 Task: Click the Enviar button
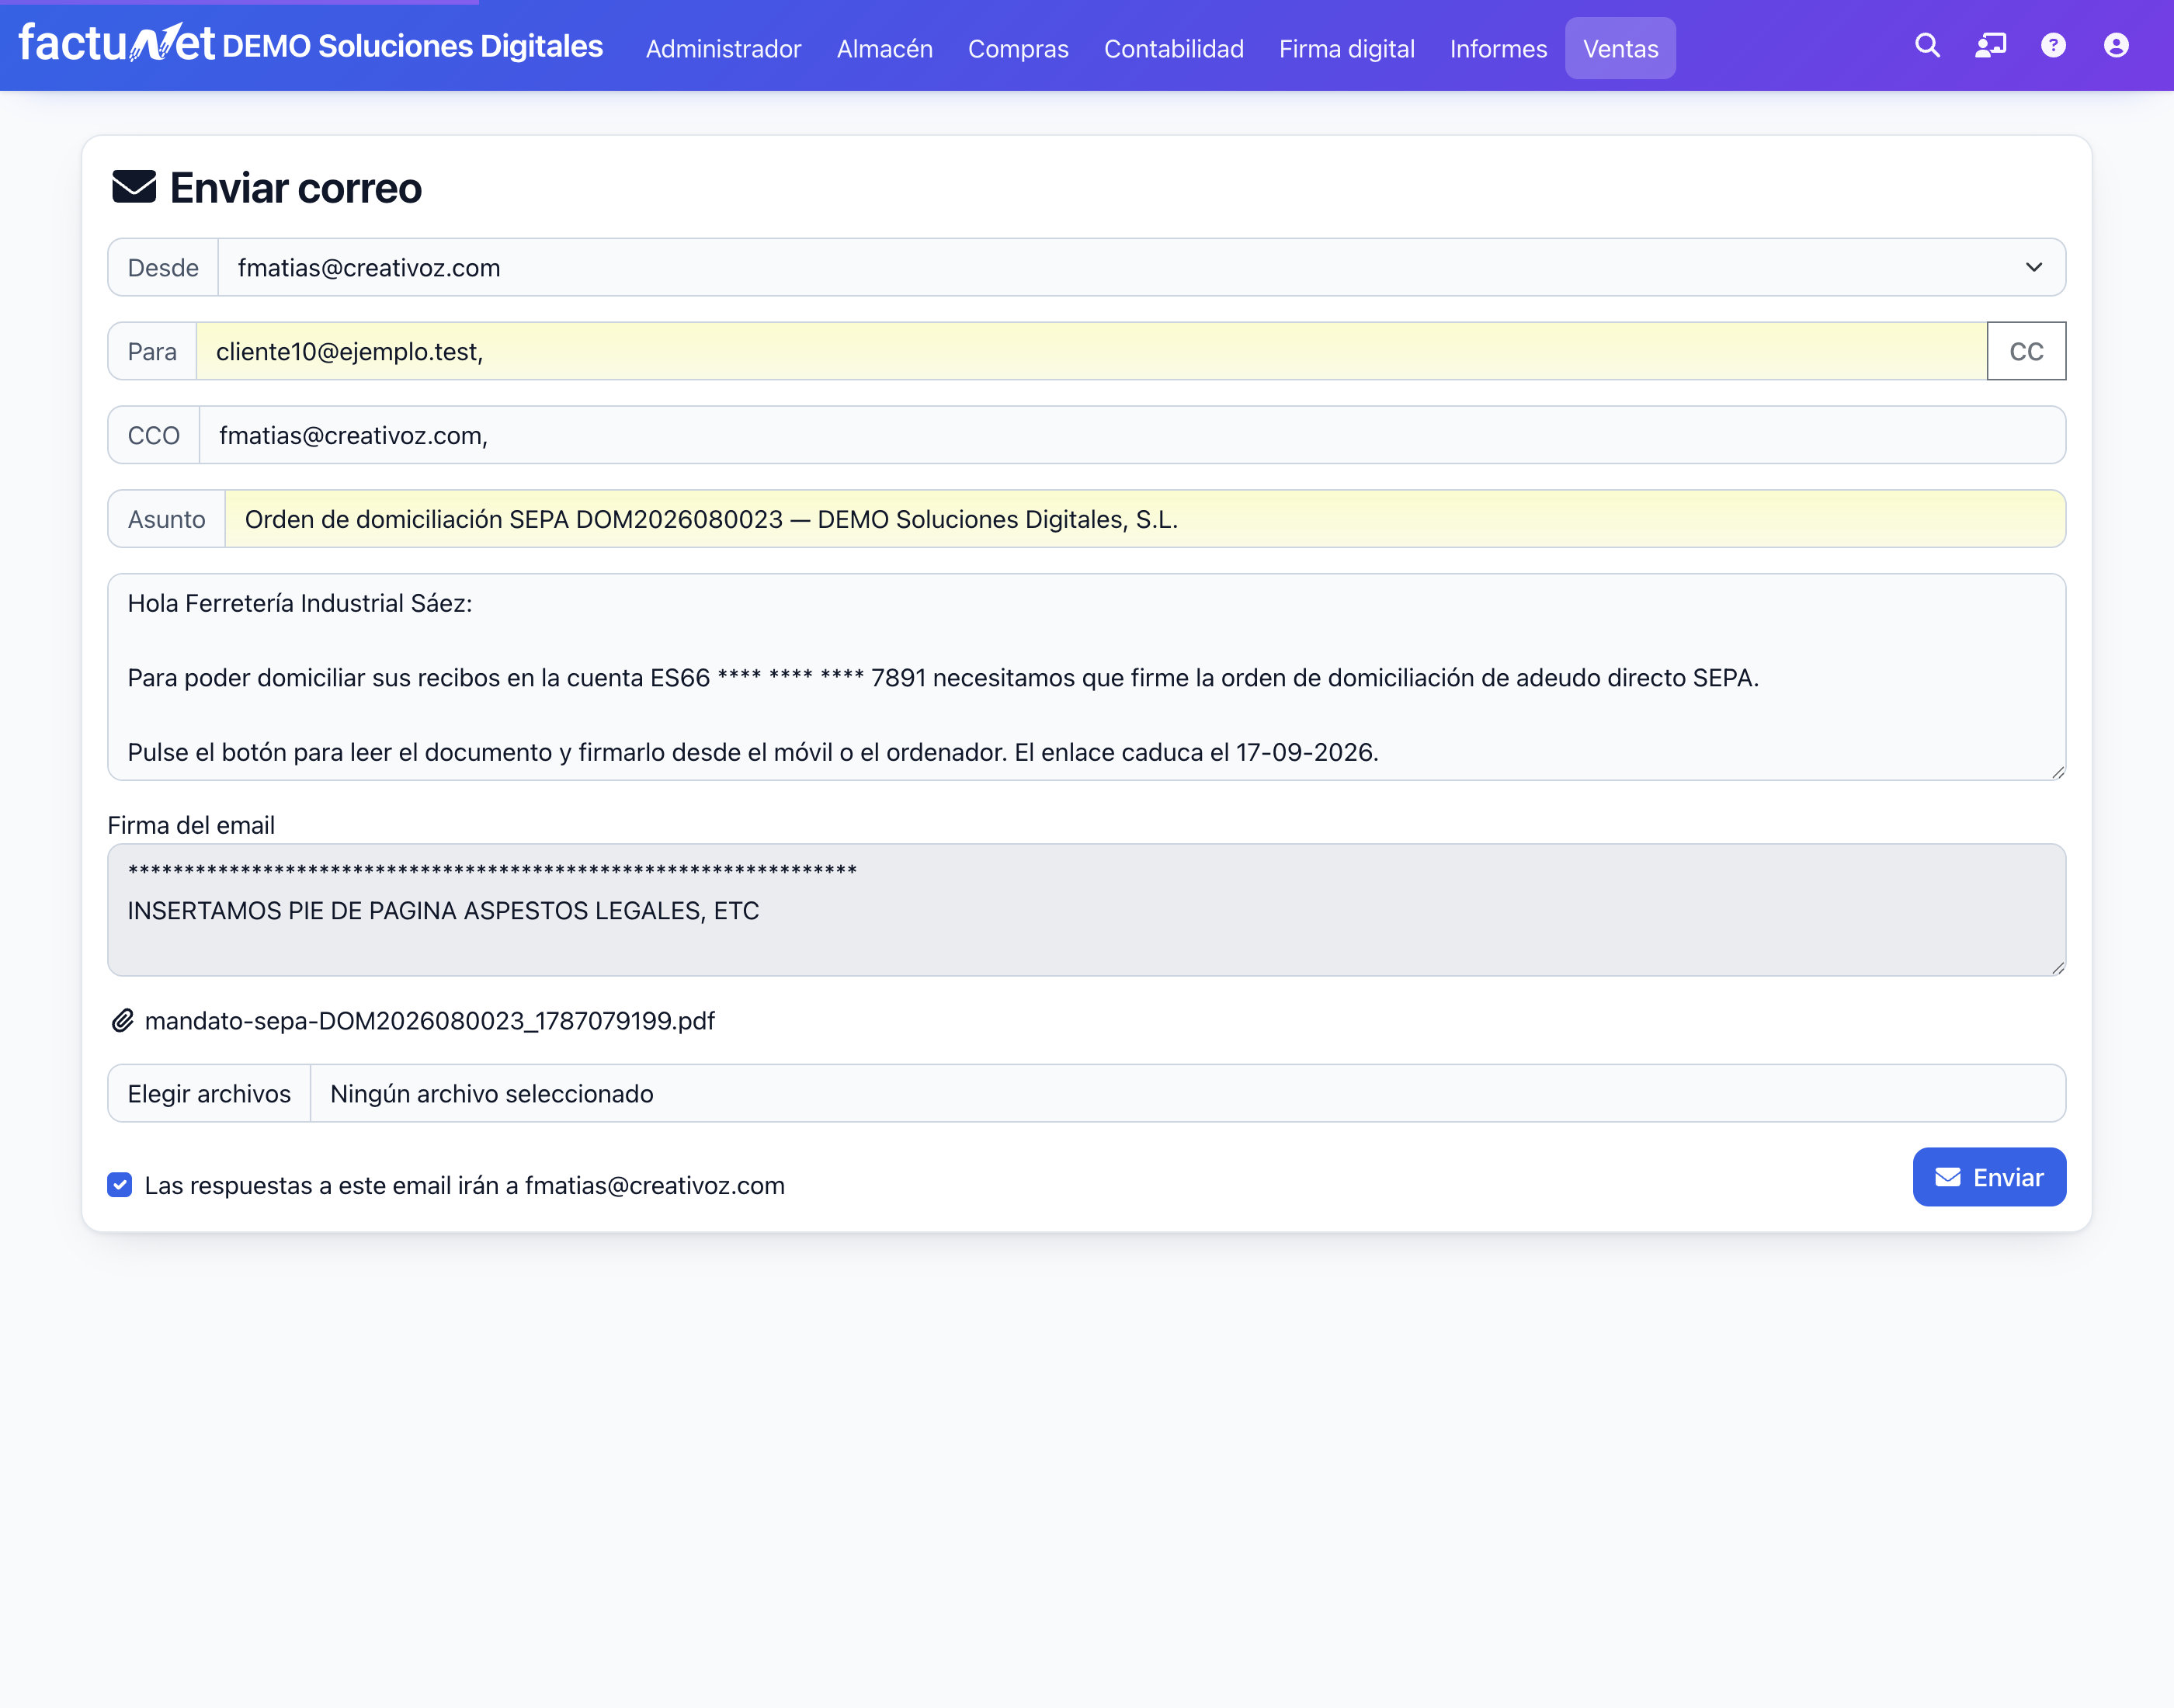(x=1989, y=1177)
